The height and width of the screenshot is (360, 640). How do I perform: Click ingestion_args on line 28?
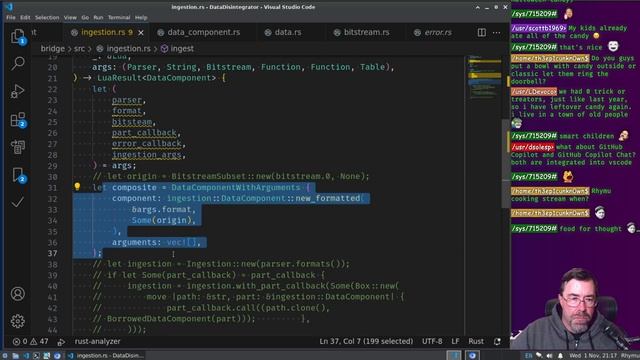147,155
